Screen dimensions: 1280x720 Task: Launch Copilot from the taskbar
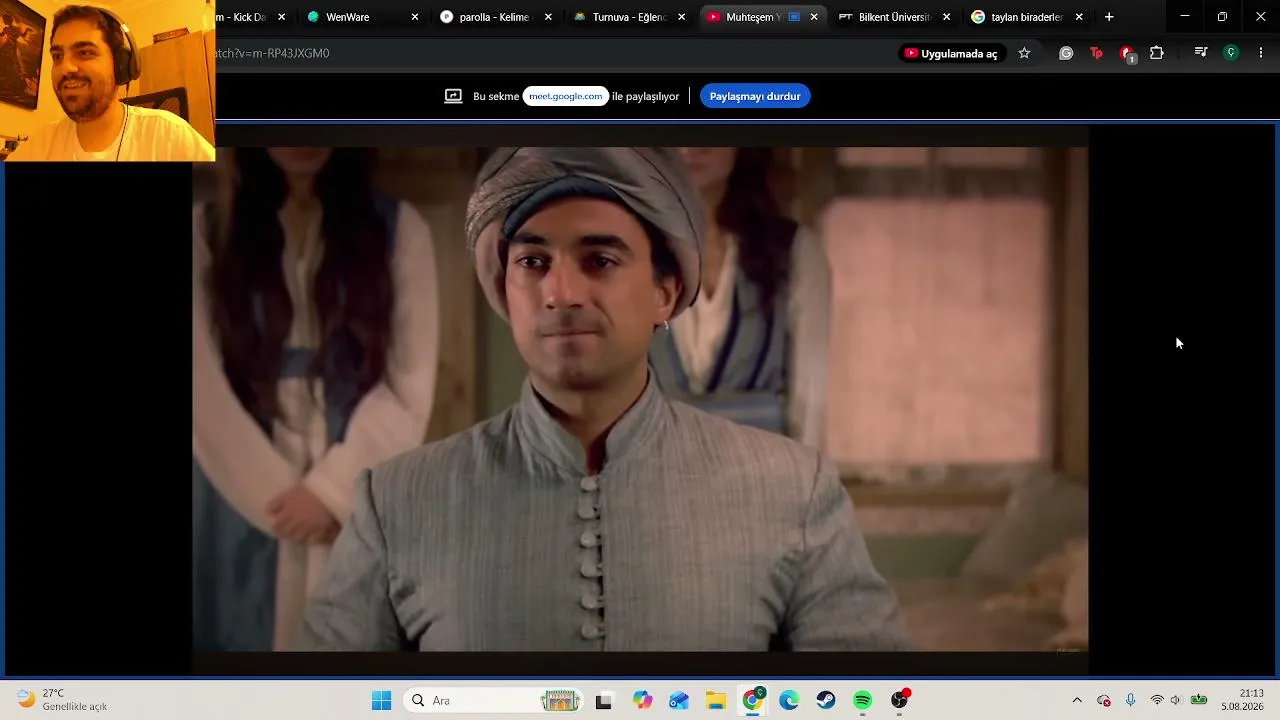pyautogui.click(x=642, y=701)
